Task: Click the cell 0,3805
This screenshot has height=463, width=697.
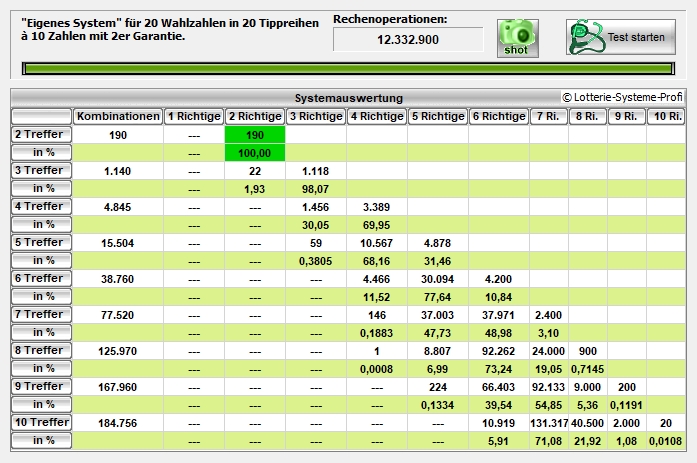Action: coord(316,261)
